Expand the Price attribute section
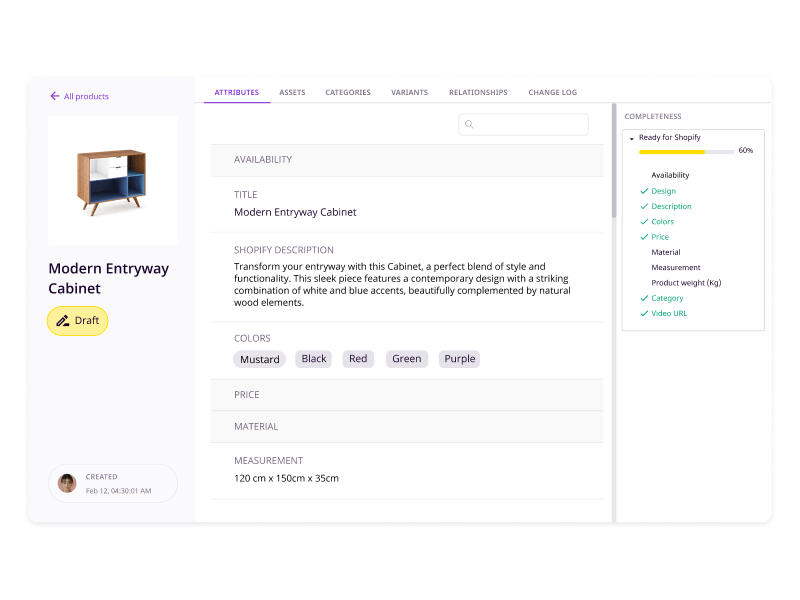The height and width of the screenshot is (600, 800). pyautogui.click(x=405, y=395)
